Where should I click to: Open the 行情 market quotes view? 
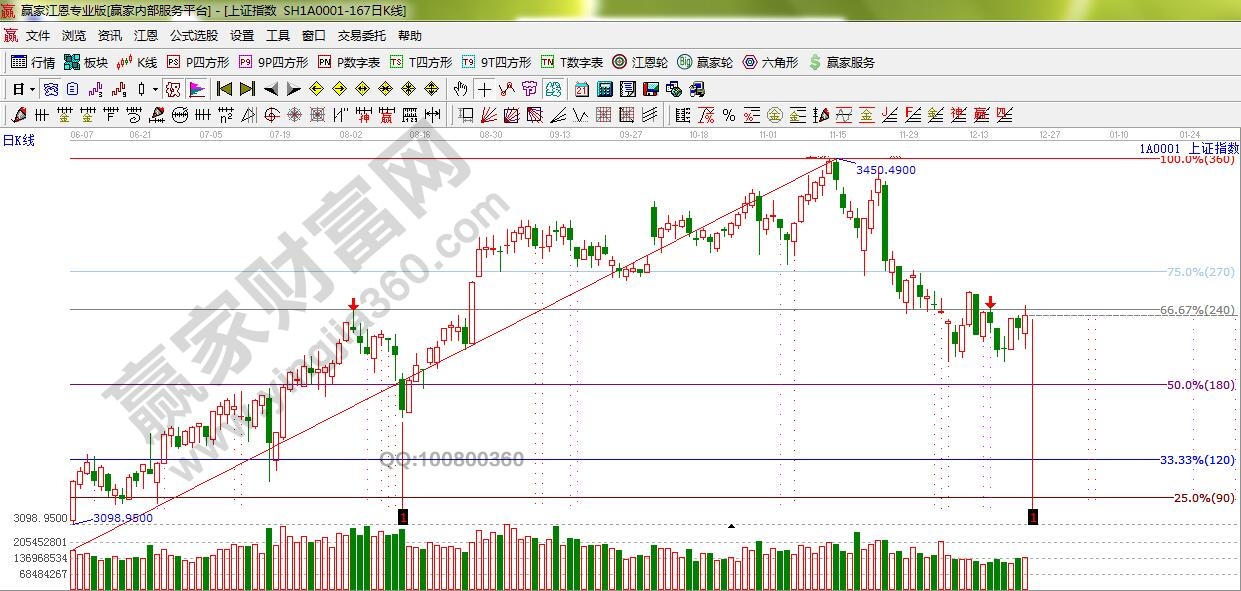pyautogui.click(x=33, y=62)
